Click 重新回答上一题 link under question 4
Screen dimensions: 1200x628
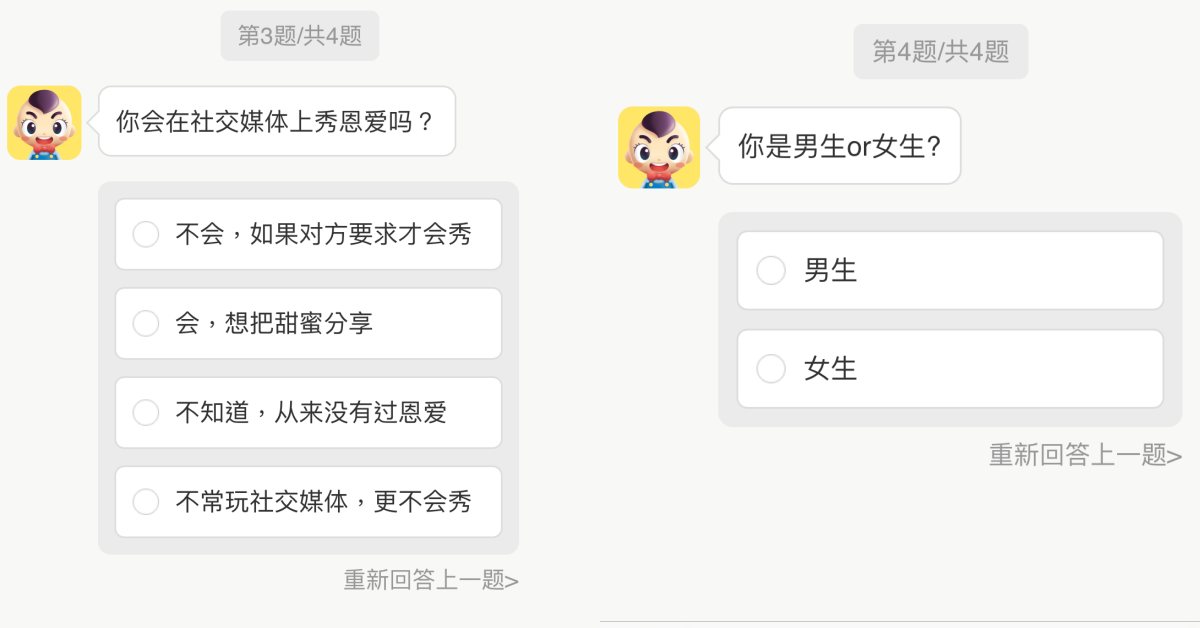point(1085,455)
